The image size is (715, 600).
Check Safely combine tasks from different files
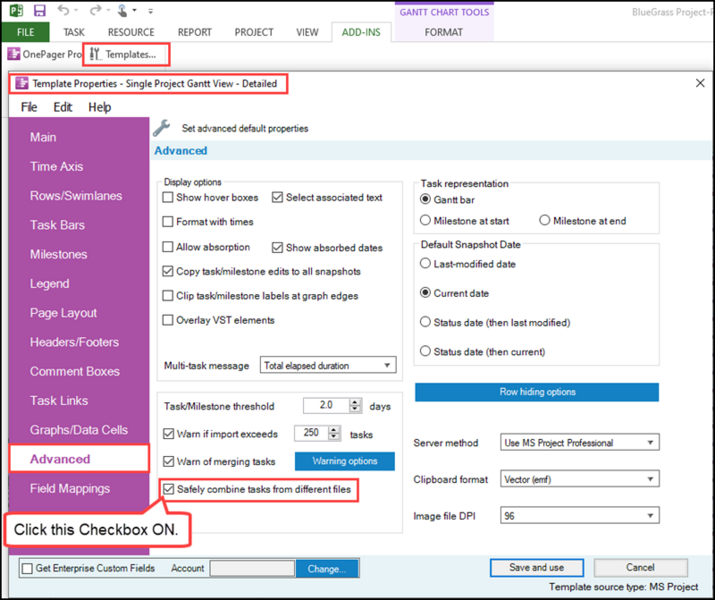coord(169,489)
